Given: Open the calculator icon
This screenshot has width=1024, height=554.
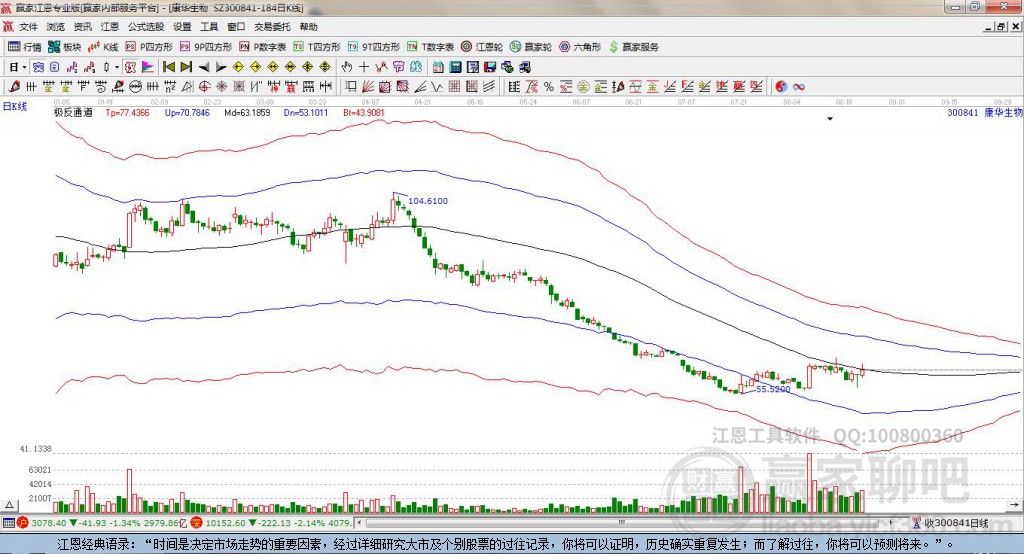Looking at the screenshot, I should tap(455, 67).
